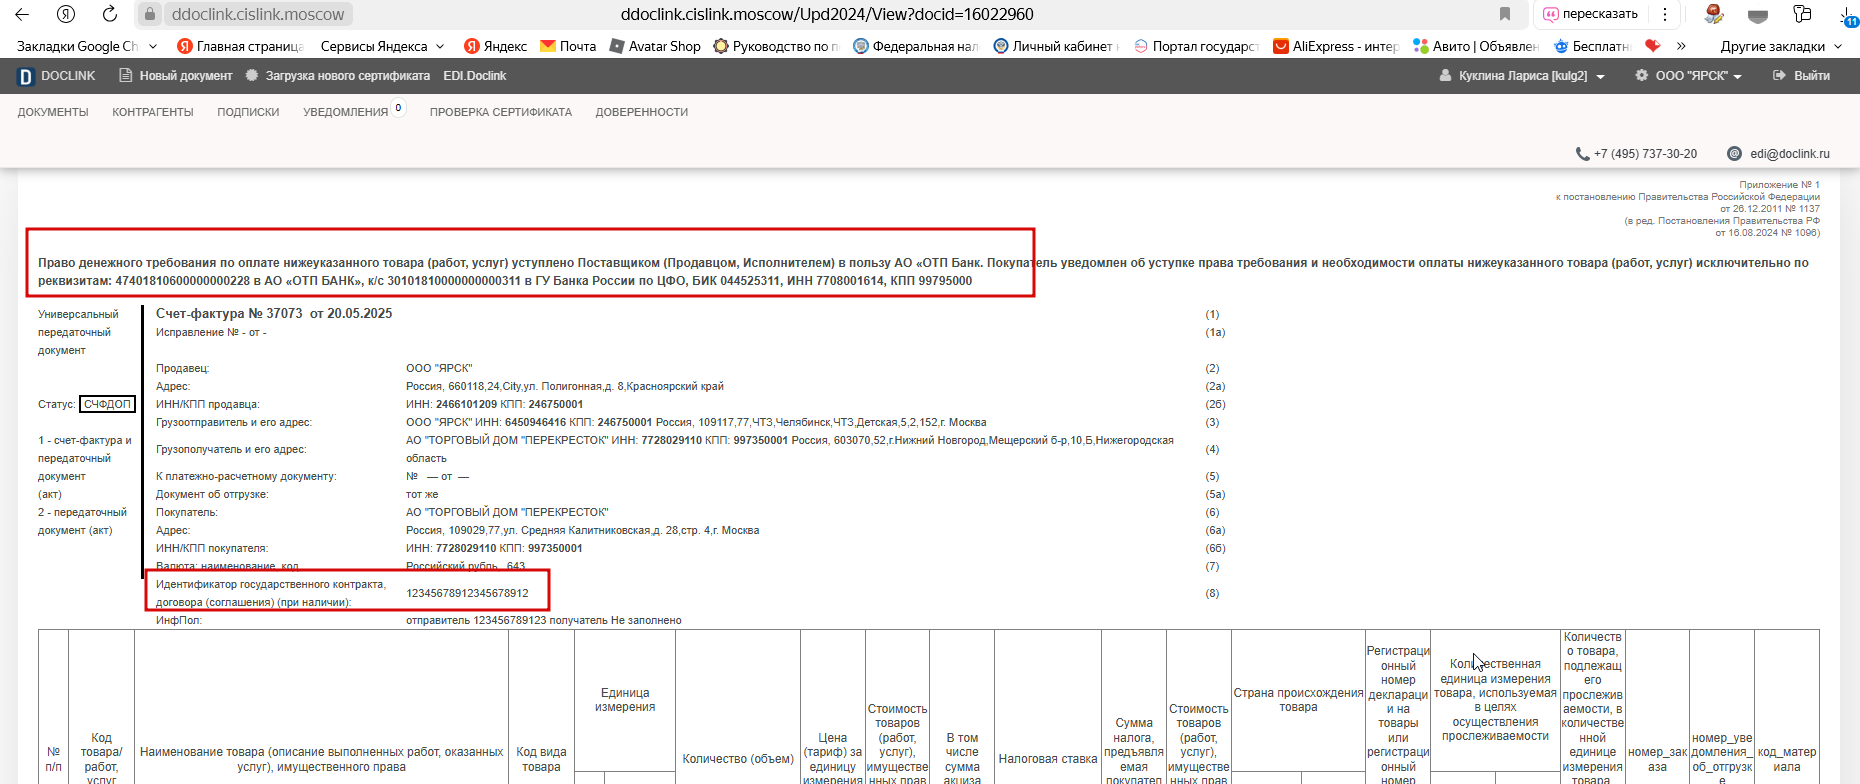This screenshot has width=1860, height=784.
Task: Click the 'Страна происхождения товара' column header
Action: point(1298,700)
